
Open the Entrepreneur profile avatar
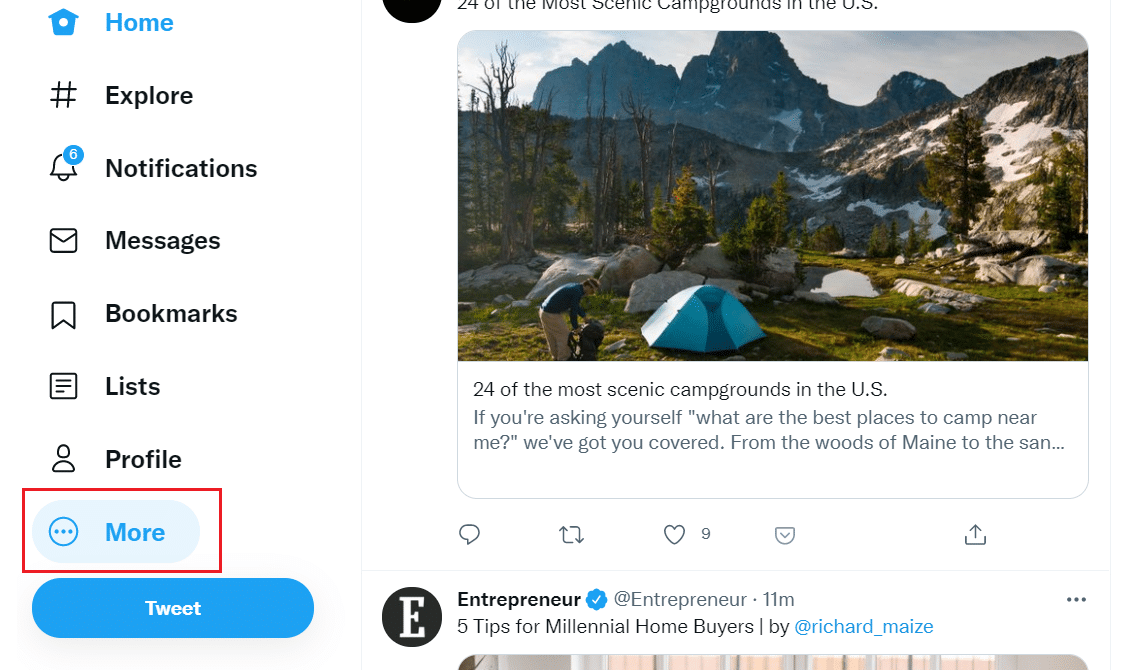tap(412, 617)
